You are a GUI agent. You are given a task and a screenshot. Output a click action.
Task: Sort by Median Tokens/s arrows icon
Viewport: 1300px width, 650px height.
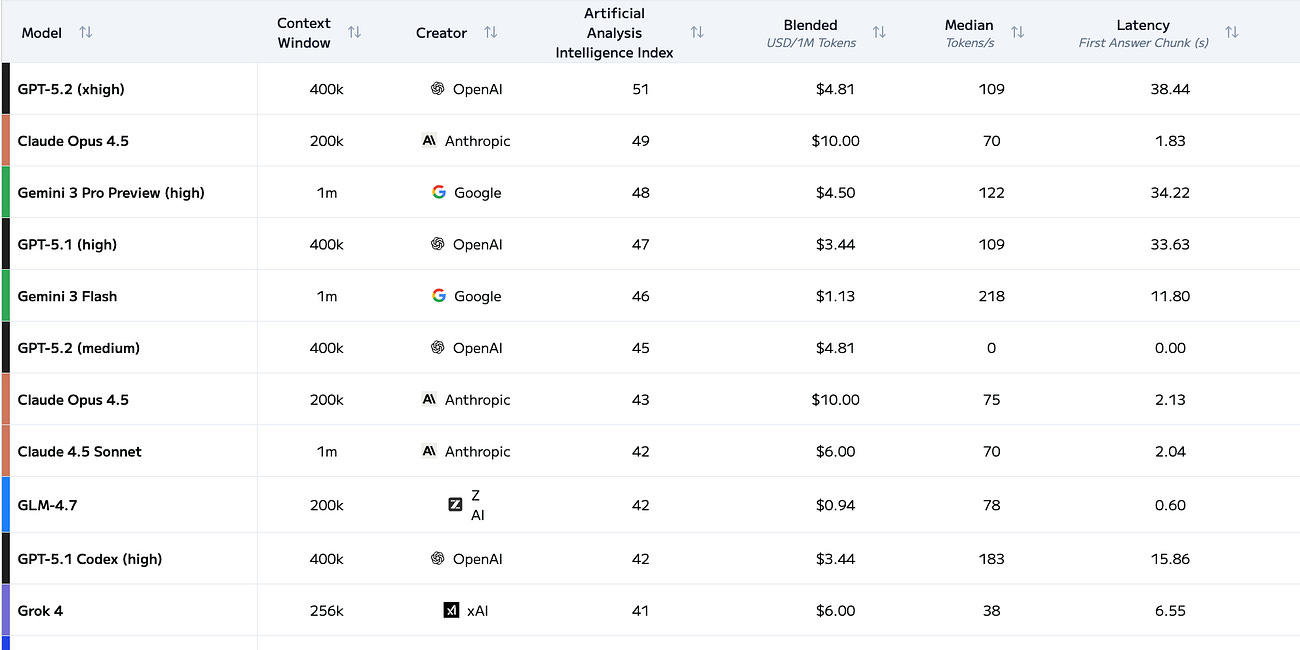(1017, 33)
